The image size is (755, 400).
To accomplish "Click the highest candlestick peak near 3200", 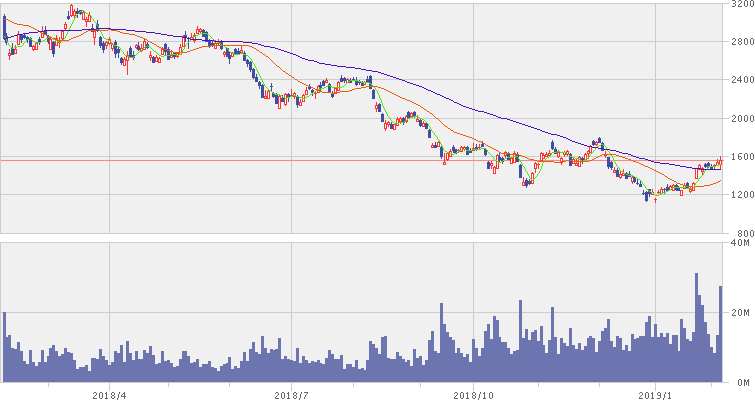I will click(x=72, y=9).
